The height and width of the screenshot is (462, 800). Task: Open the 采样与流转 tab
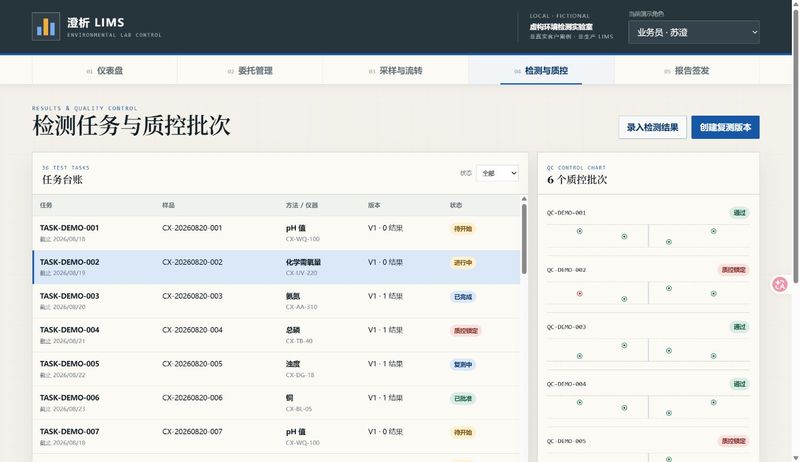click(395, 71)
